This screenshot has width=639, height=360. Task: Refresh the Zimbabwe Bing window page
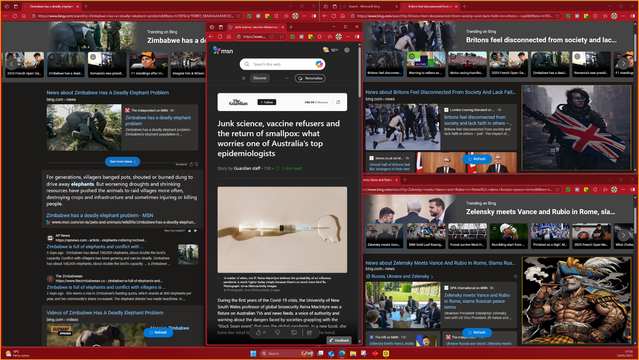[15, 16]
